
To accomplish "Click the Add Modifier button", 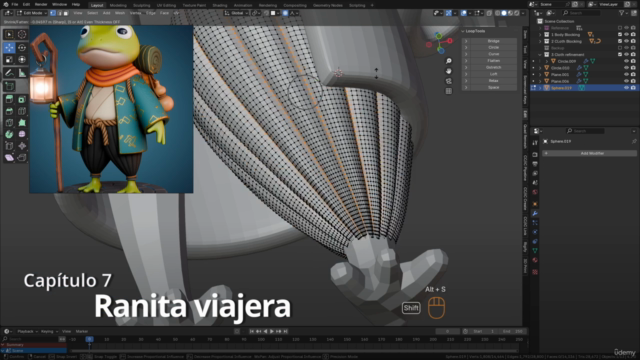I will pyautogui.click(x=589, y=153).
